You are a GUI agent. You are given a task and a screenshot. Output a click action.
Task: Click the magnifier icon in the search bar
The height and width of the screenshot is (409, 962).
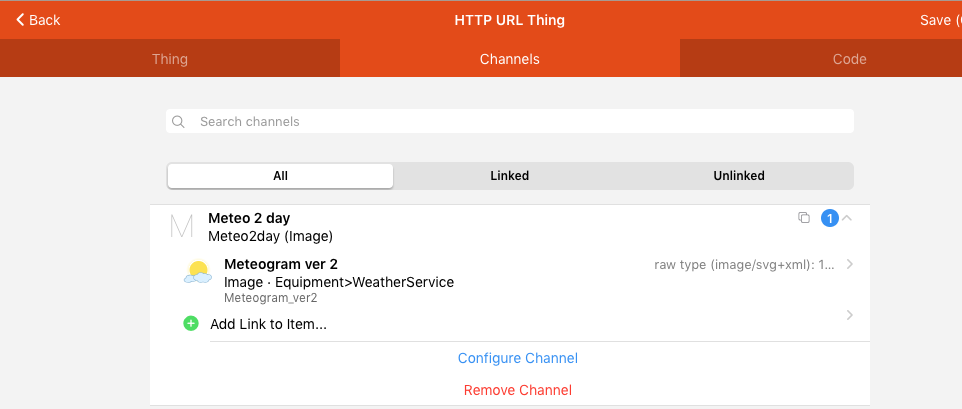(179, 122)
